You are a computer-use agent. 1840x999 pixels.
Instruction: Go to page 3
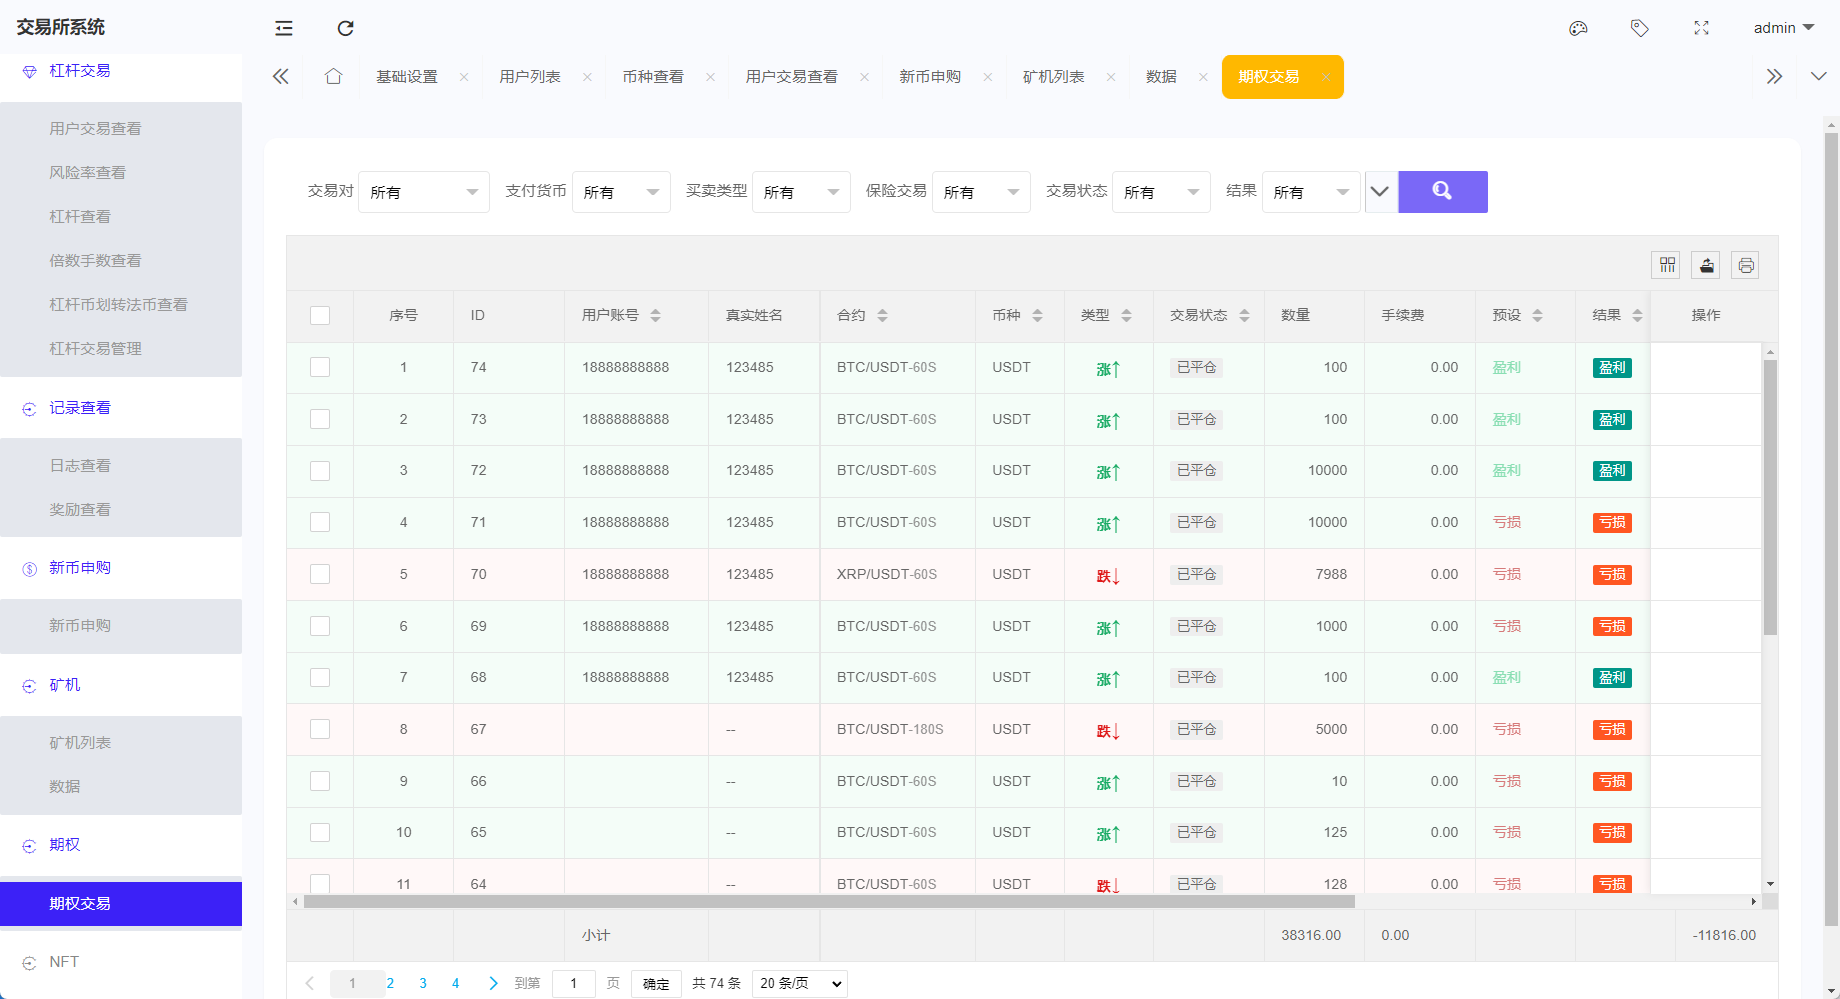(x=423, y=984)
